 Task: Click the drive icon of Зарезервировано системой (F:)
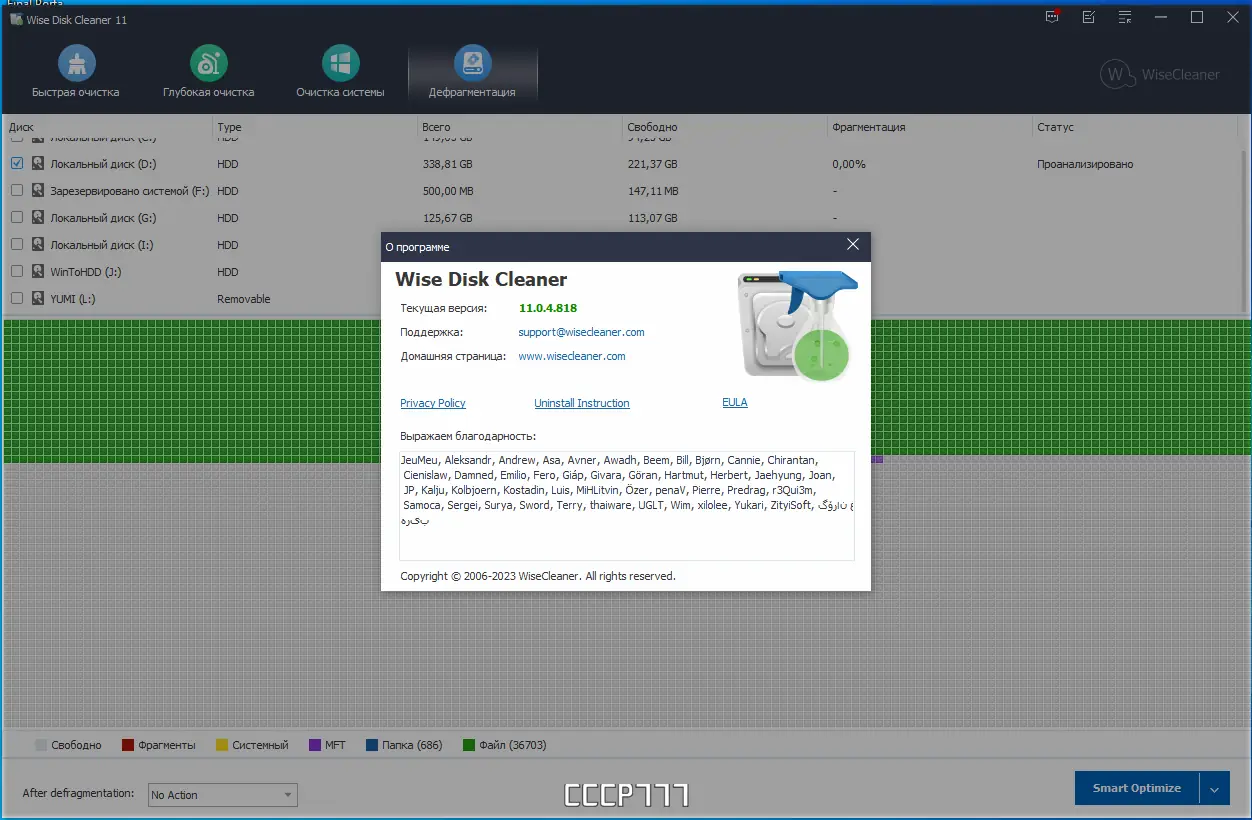point(38,190)
